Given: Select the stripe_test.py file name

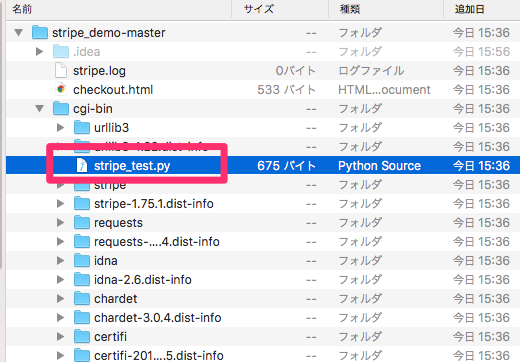Looking at the screenshot, I should pos(132,166).
